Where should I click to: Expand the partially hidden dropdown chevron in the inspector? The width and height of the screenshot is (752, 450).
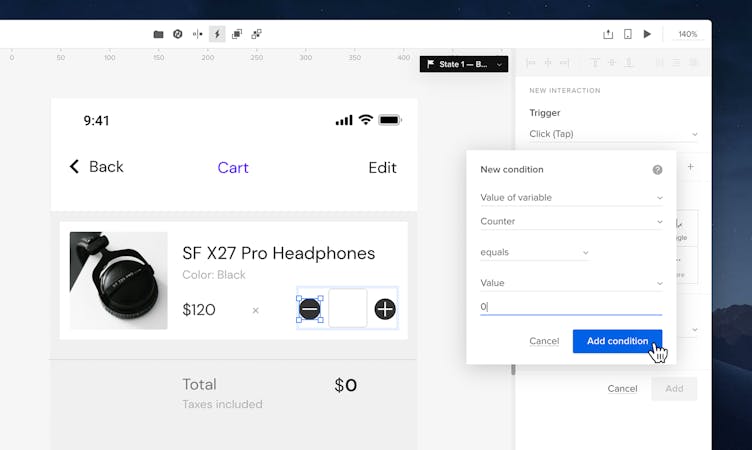[695, 330]
